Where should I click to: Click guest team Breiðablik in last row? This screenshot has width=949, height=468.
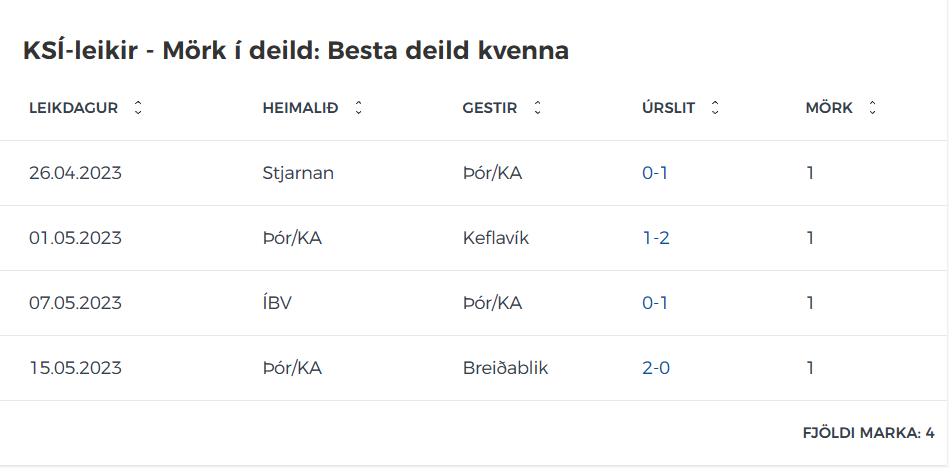point(505,368)
